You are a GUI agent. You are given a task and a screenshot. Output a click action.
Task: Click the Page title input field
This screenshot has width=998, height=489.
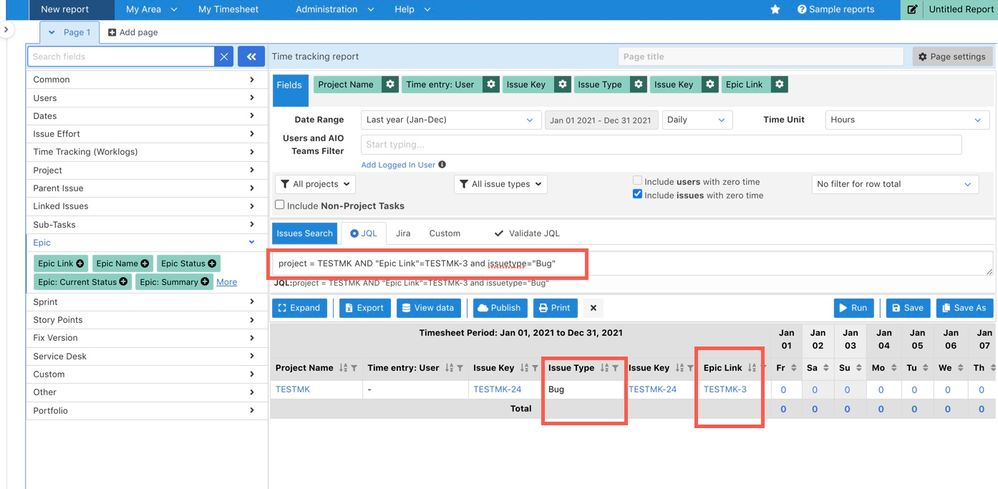pyautogui.click(x=761, y=57)
